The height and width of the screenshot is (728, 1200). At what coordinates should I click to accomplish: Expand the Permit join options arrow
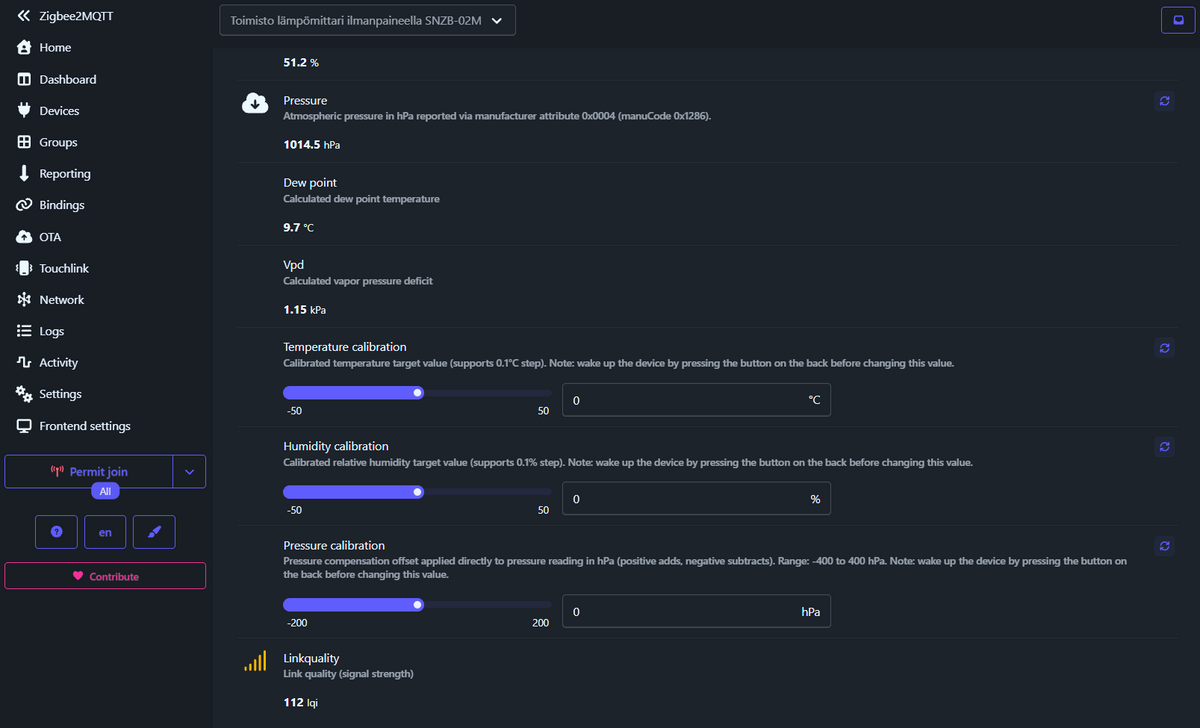[x=189, y=472]
